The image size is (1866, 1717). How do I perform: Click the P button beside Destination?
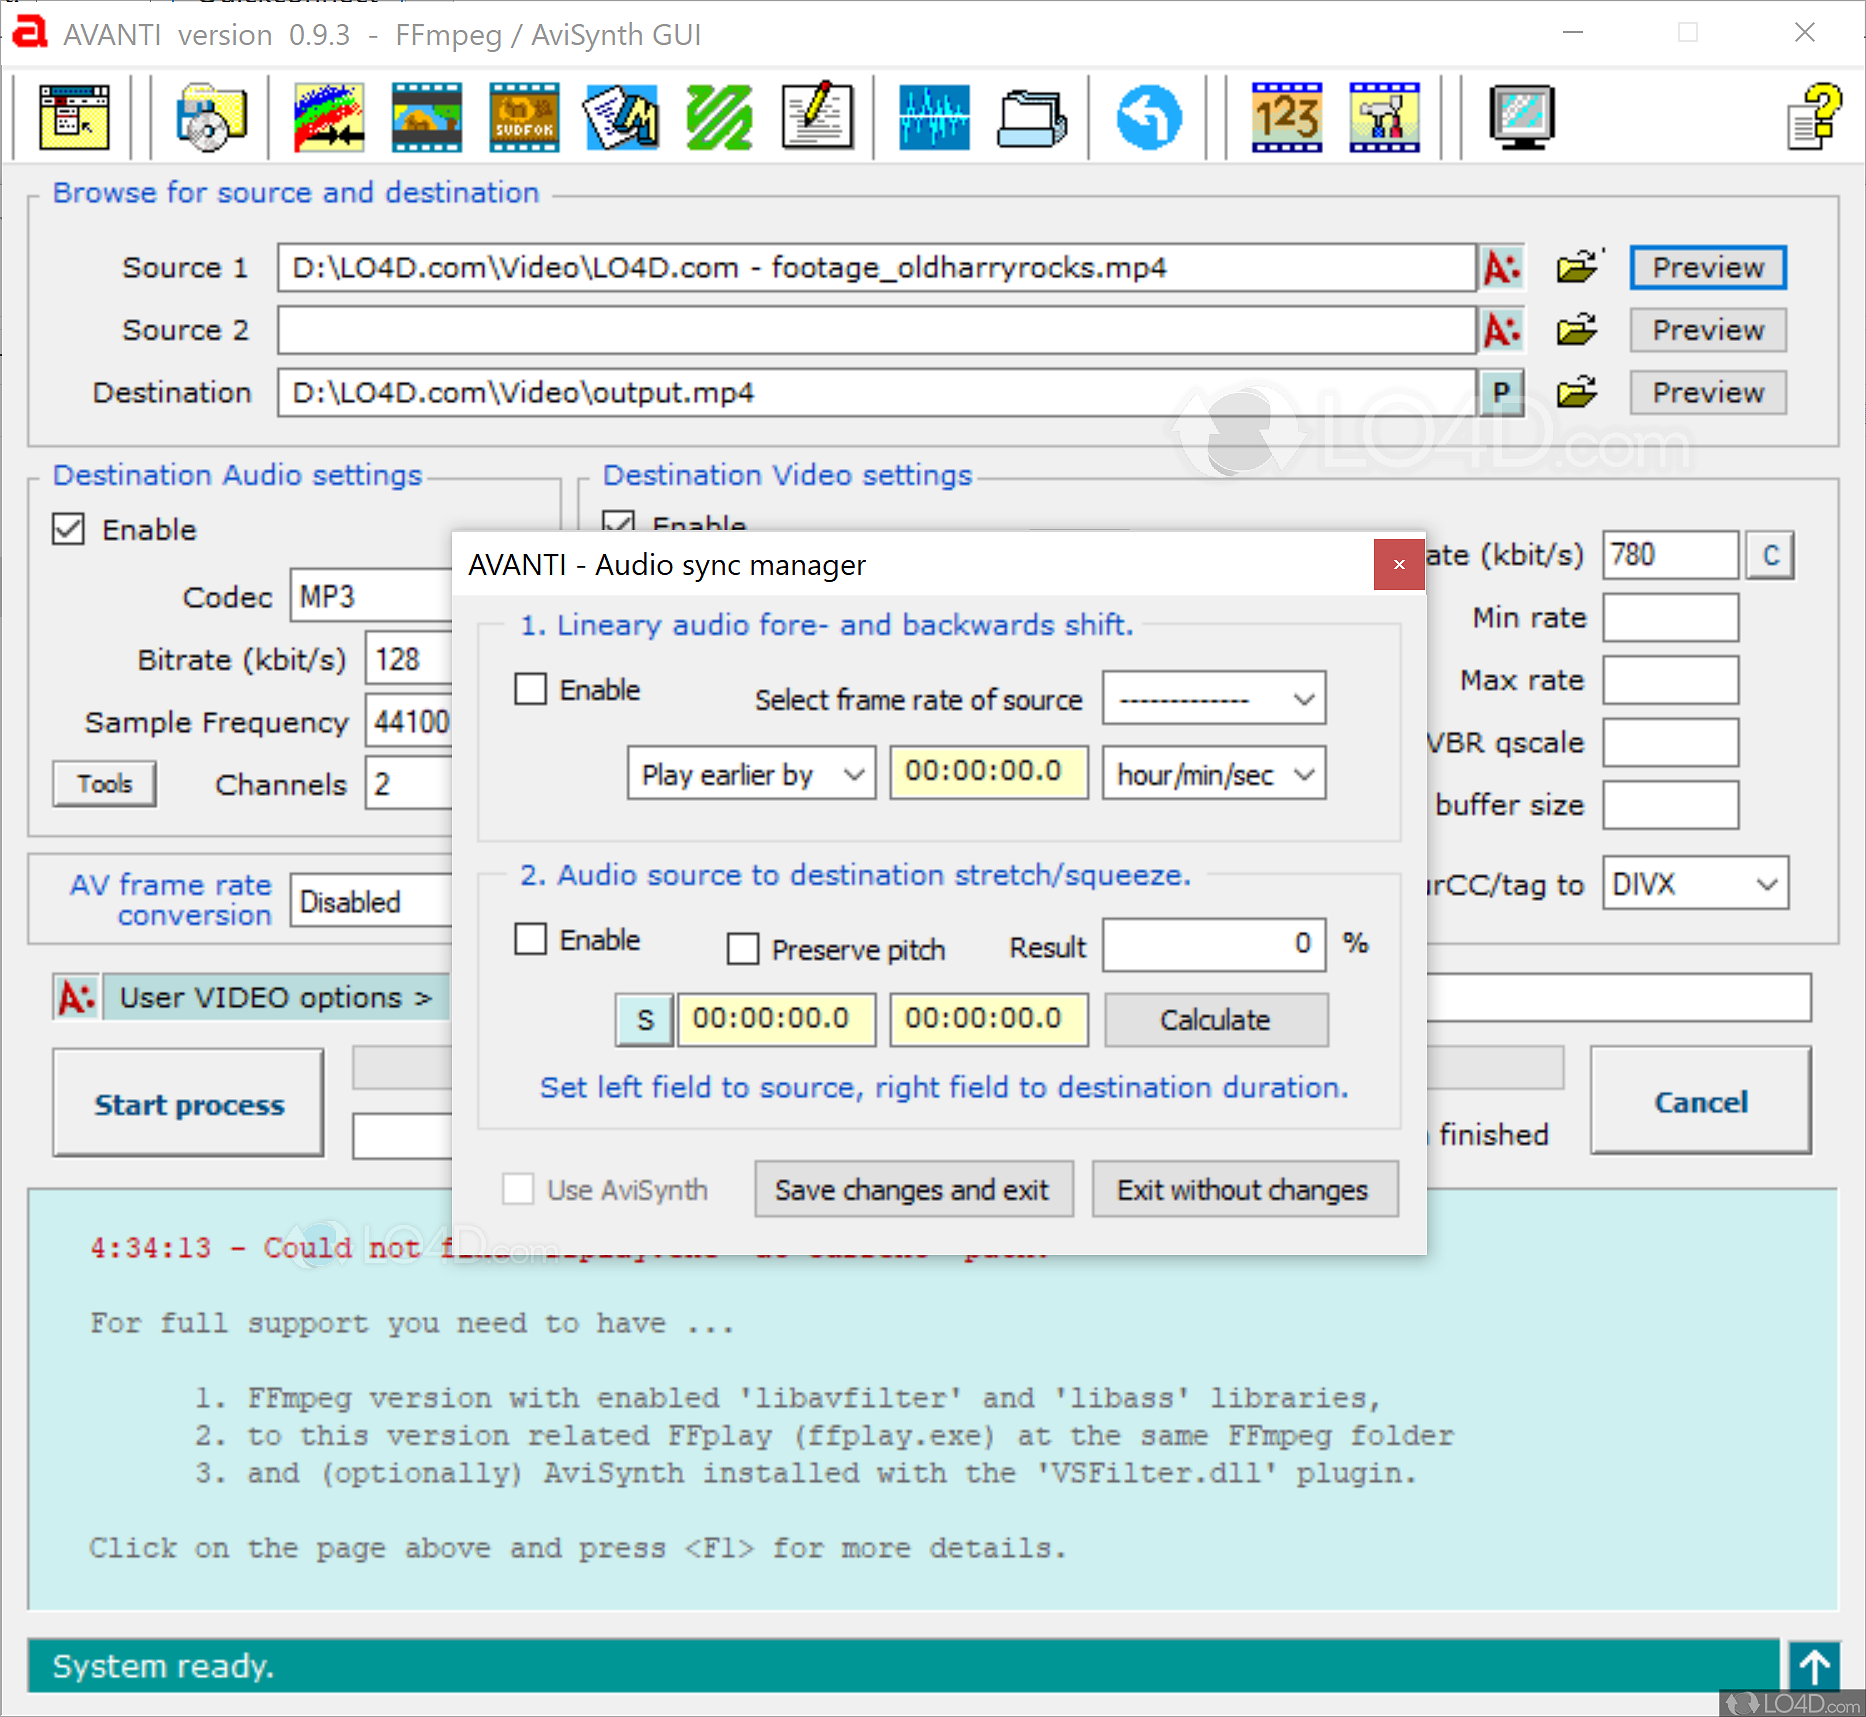1502,392
